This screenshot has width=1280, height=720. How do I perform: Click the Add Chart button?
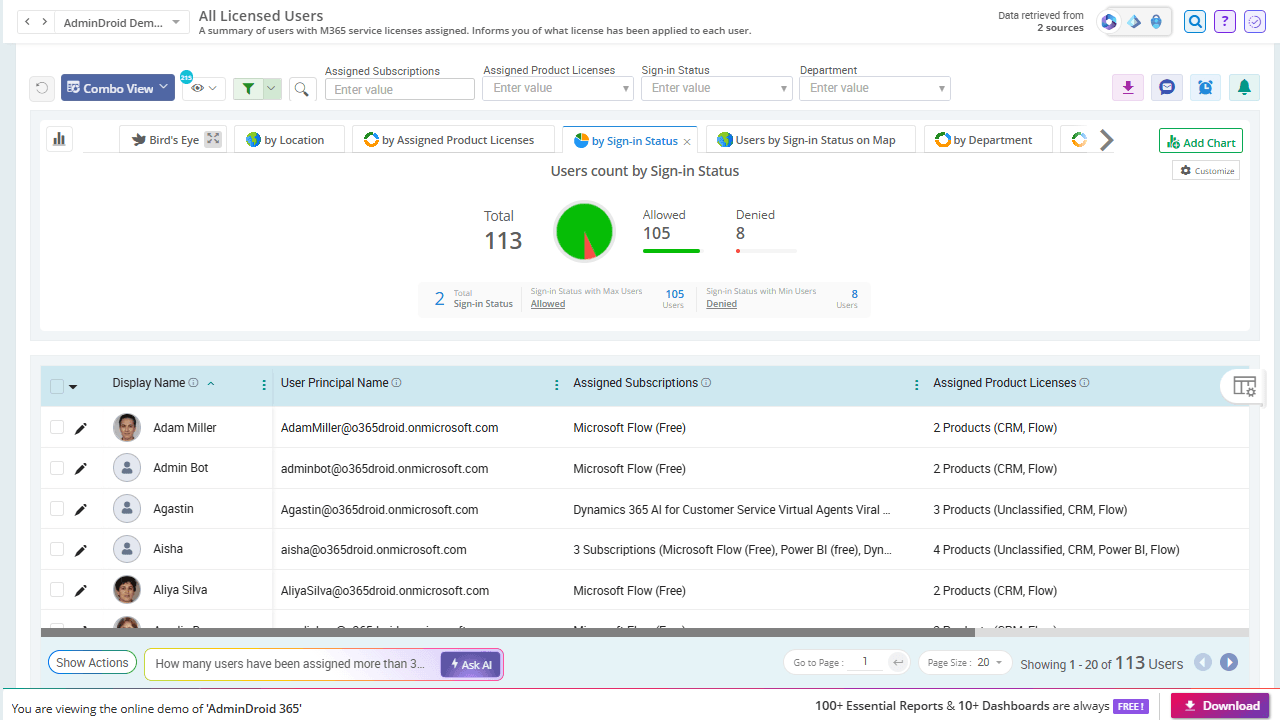click(1201, 142)
